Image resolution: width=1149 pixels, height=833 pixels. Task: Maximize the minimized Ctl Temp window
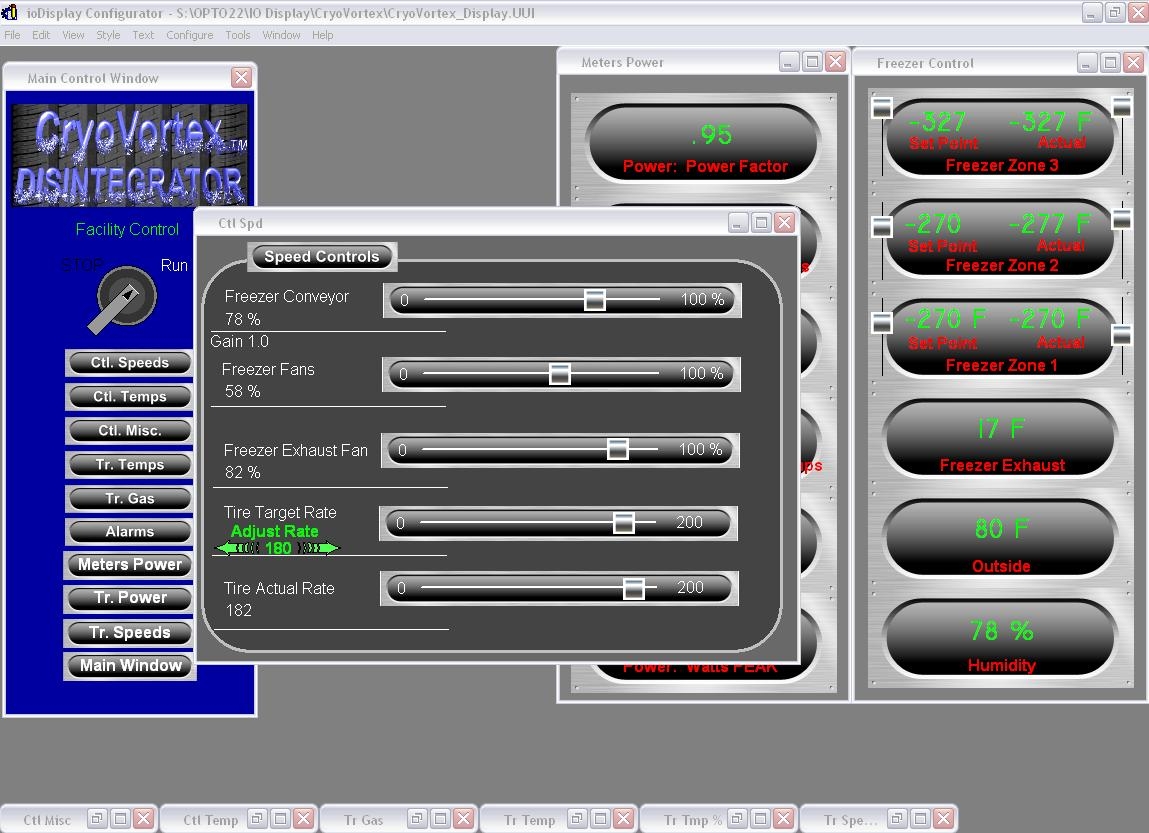280,819
